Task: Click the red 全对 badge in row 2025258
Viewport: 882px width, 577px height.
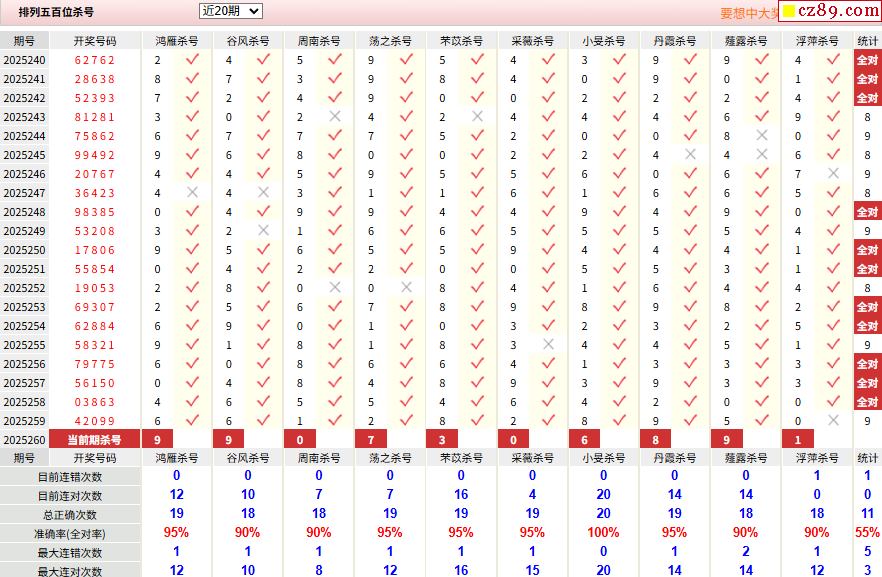Action: coord(867,402)
